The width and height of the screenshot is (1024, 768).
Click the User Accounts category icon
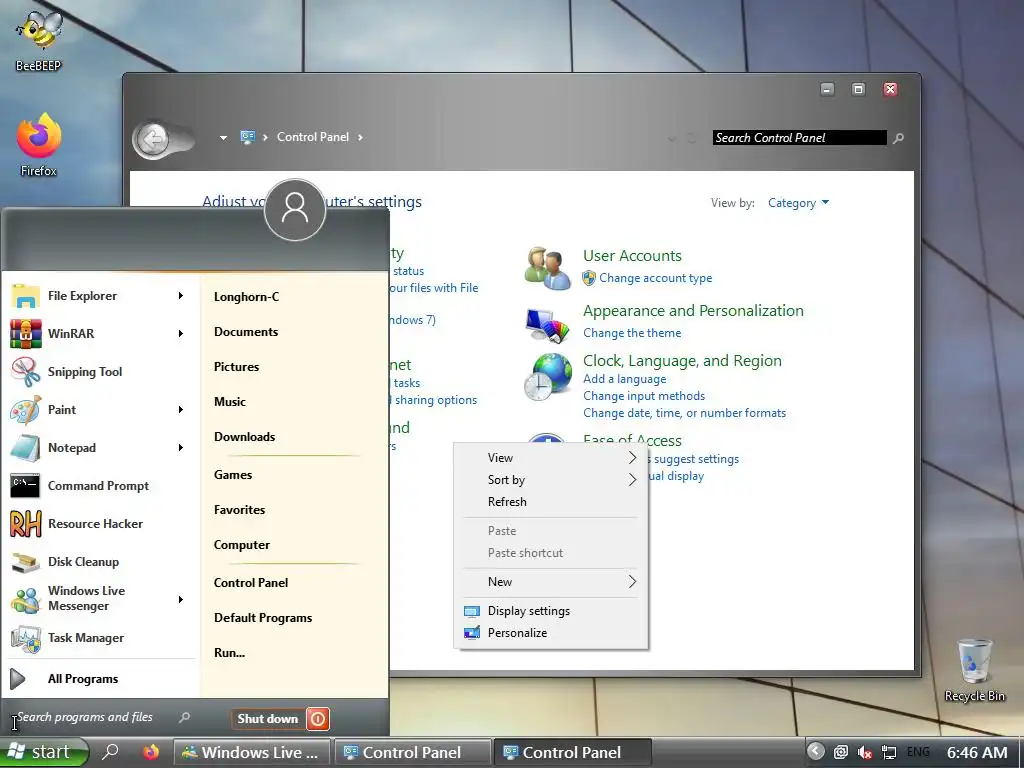(547, 268)
